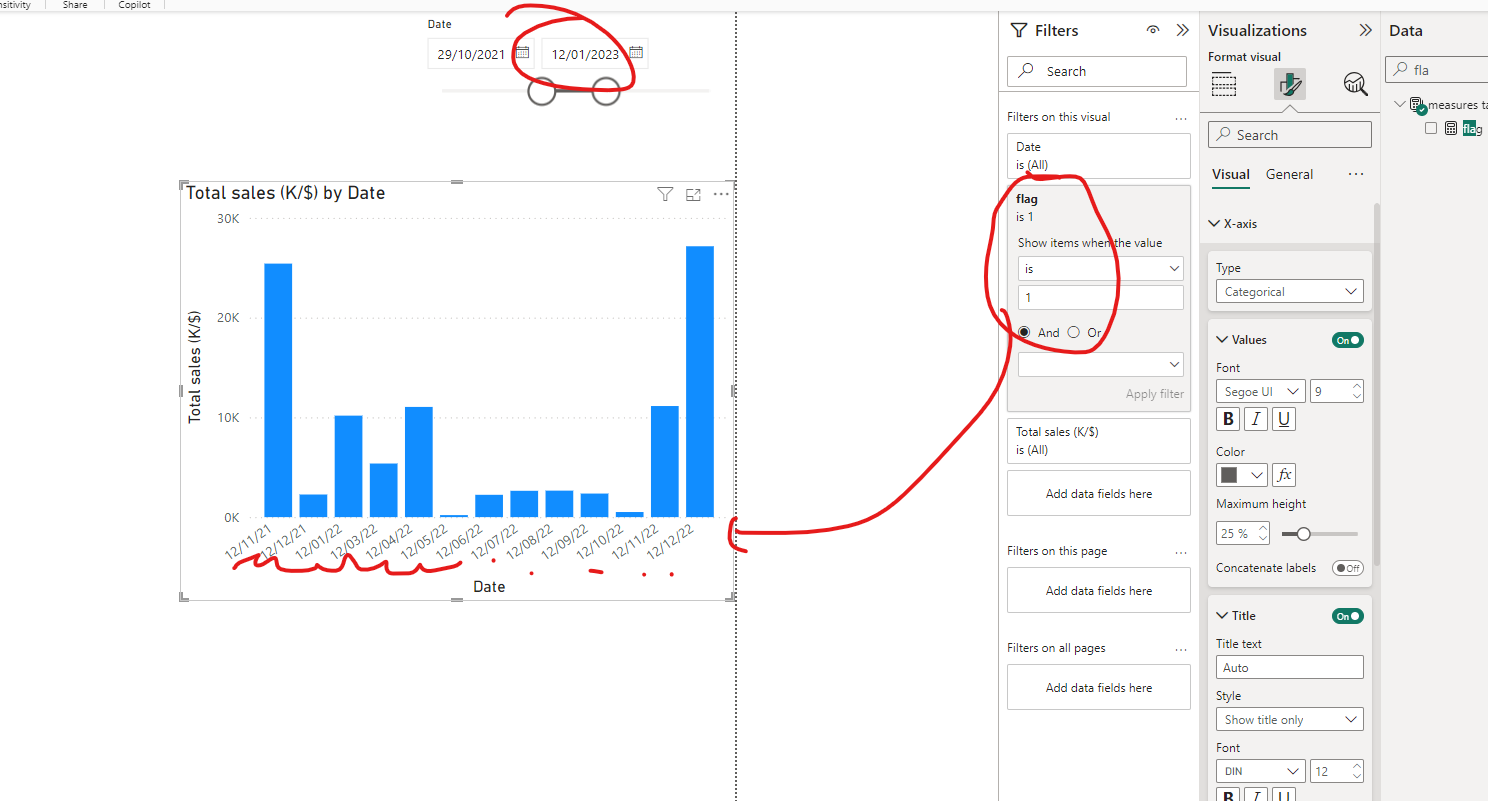Click ellipsis next to Filters on this page
The width and height of the screenshot is (1488, 801).
pos(1181,552)
